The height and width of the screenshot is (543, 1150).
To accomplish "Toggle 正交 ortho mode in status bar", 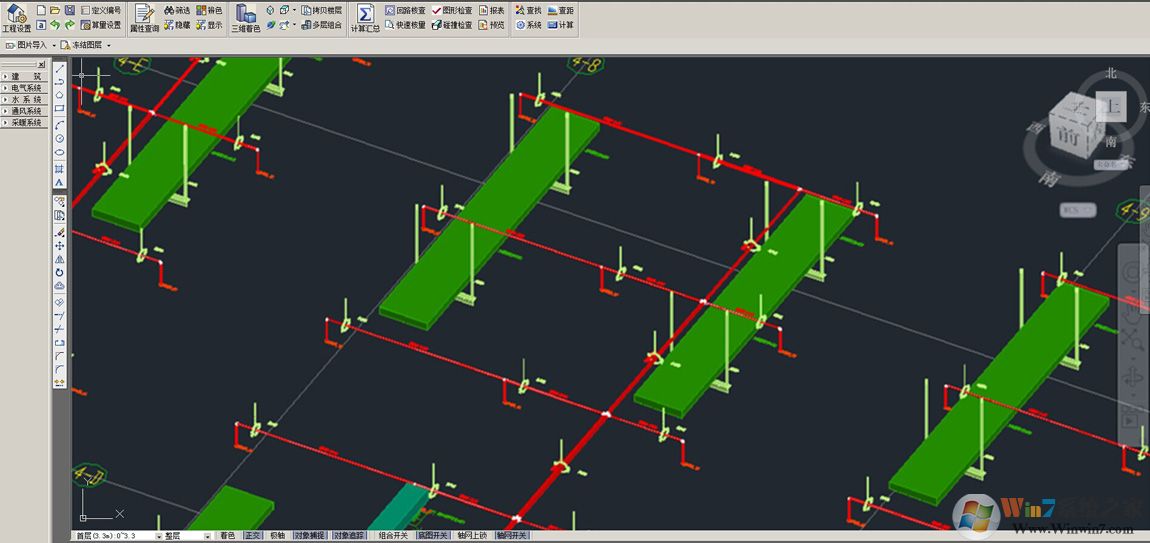I will pos(252,536).
